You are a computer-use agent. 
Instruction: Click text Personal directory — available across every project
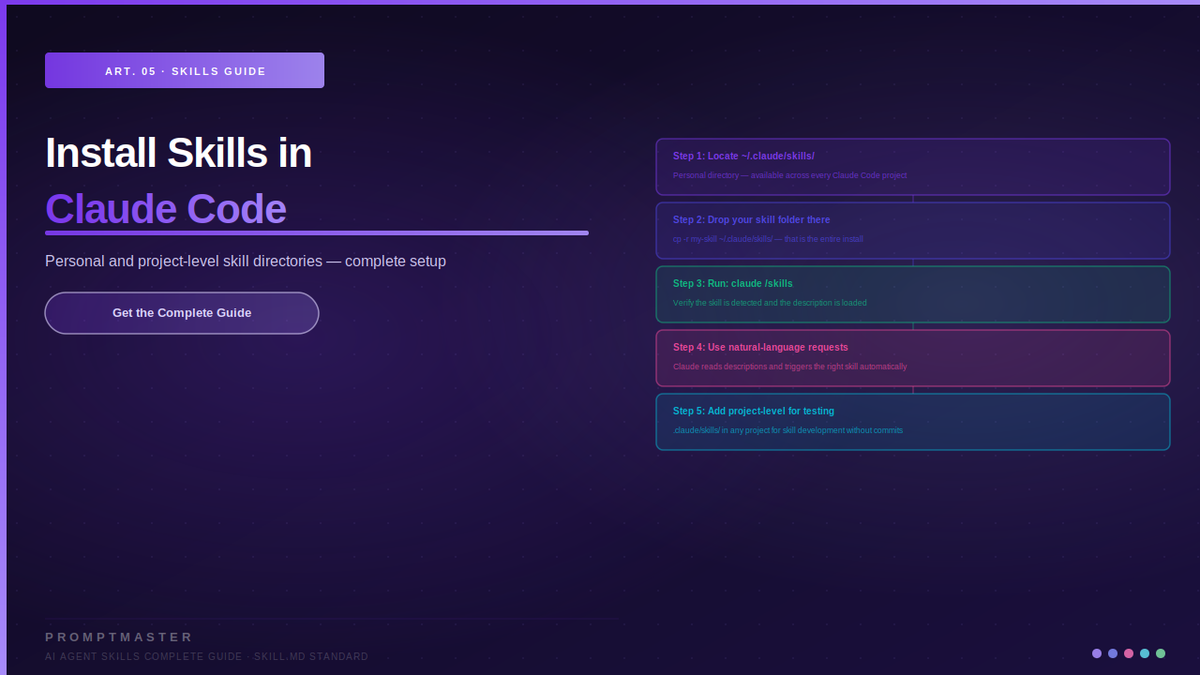click(x=790, y=175)
